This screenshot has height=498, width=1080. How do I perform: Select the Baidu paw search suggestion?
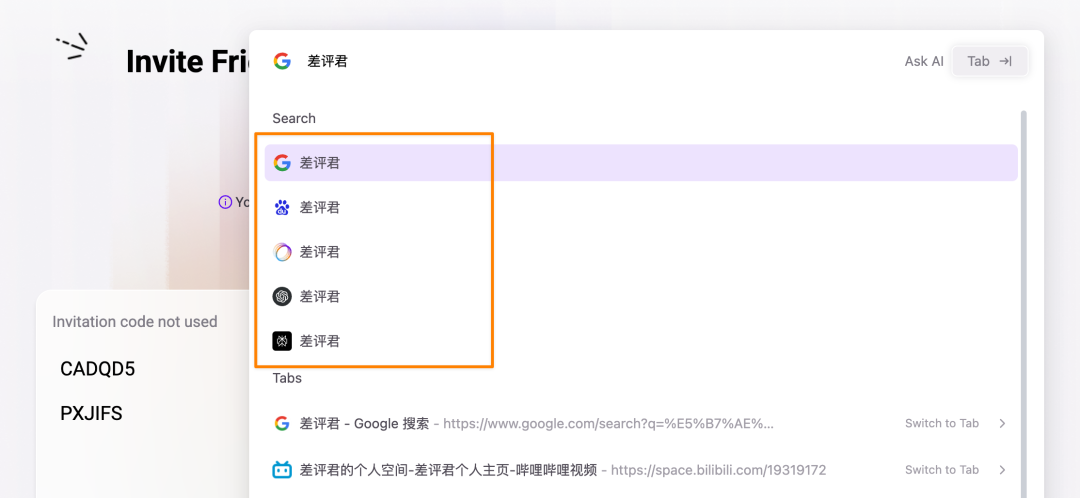point(641,207)
